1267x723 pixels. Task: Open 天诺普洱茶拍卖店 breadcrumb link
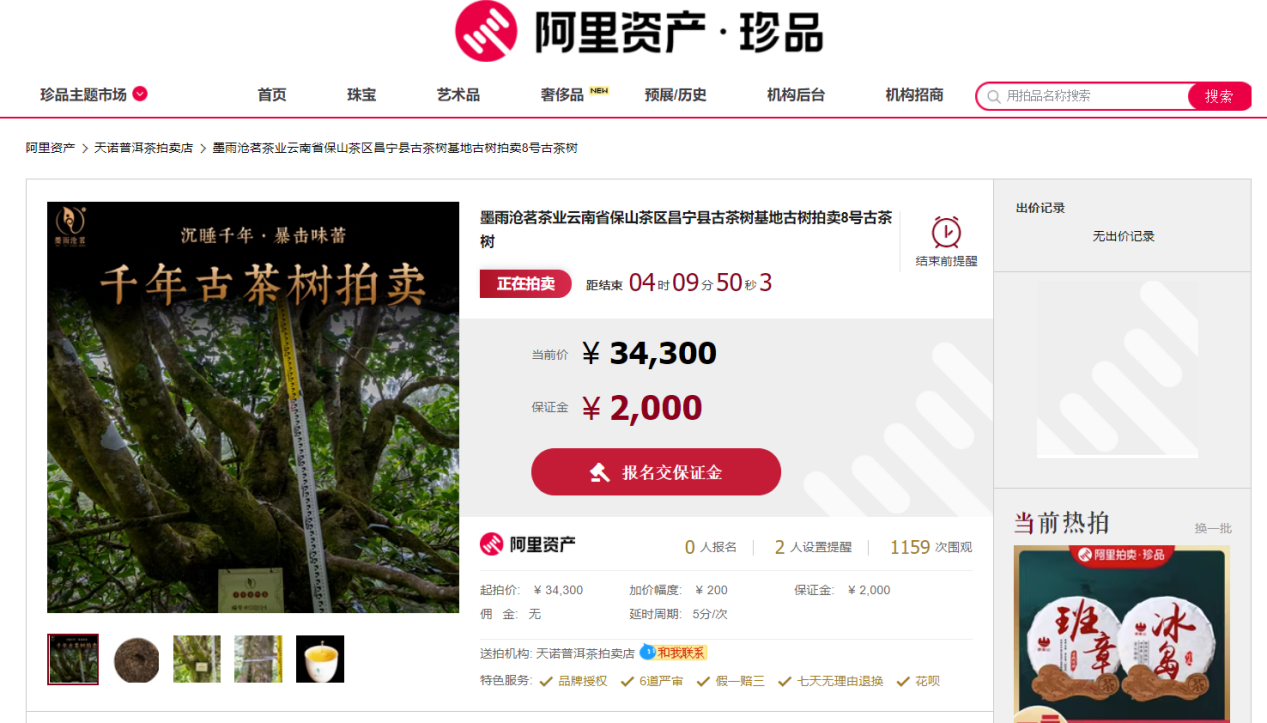coord(143,148)
